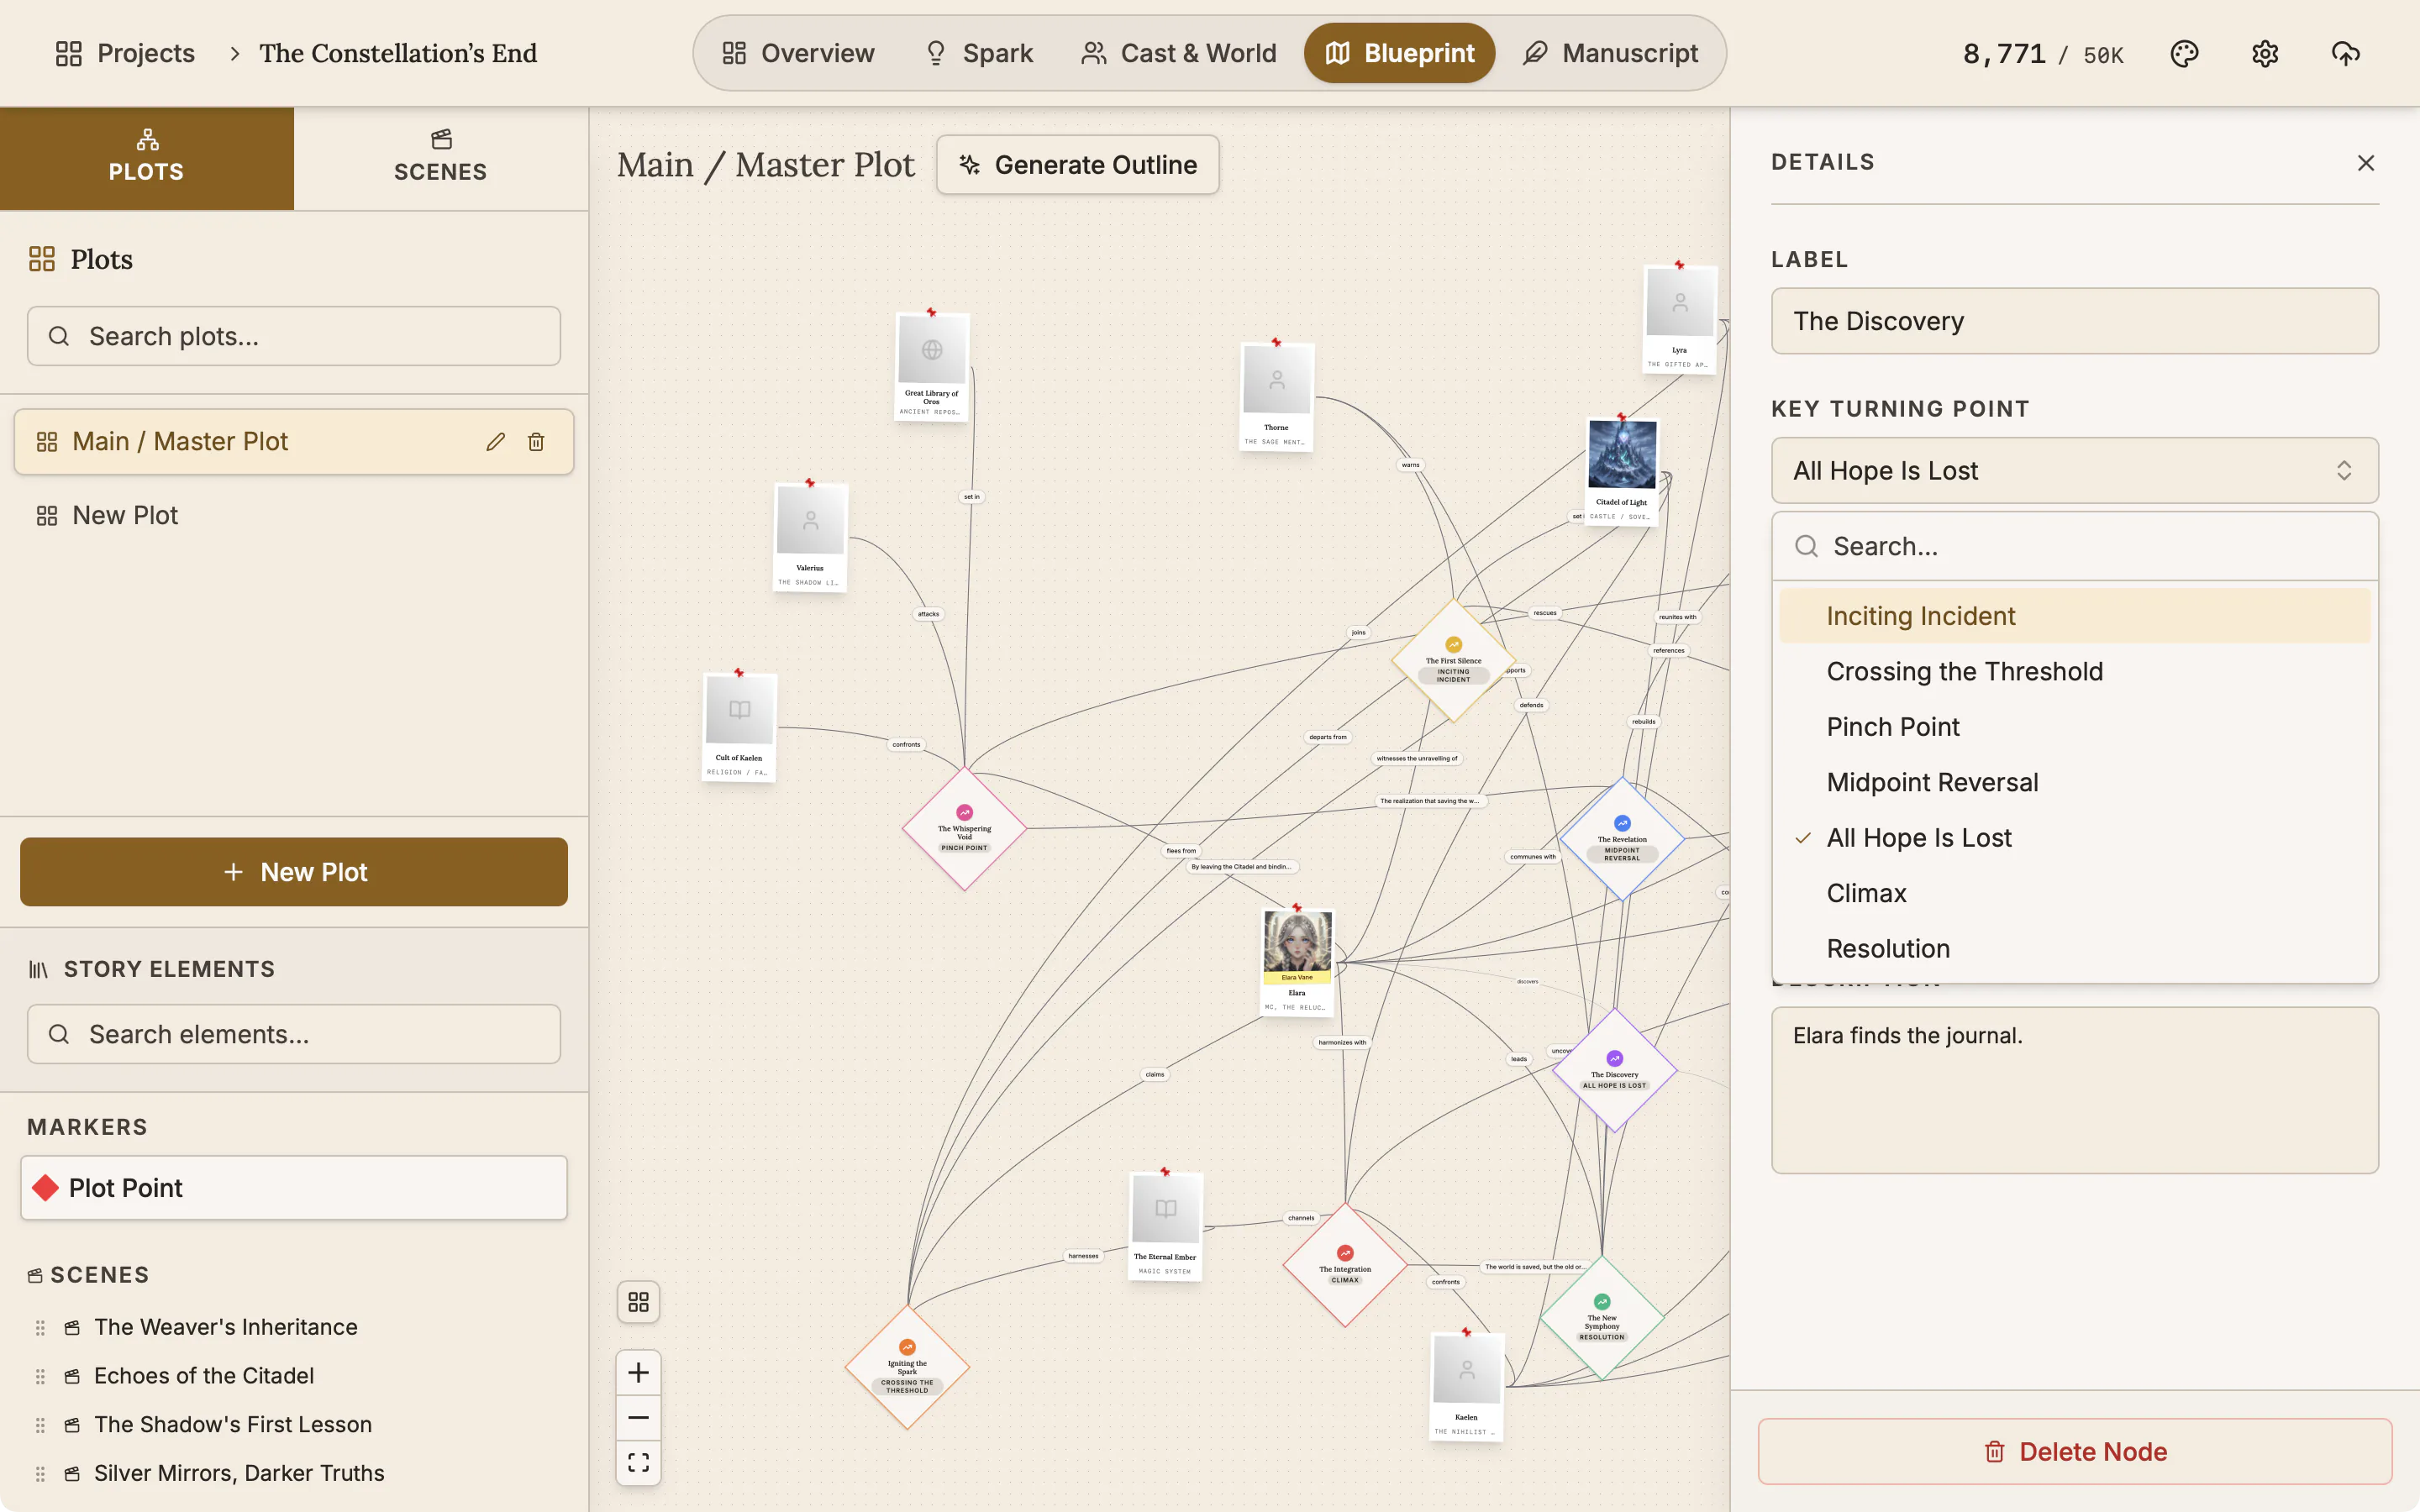Choose Inciting Incident option
The image size is (2420, 1512).
(x=2074, y=616)
